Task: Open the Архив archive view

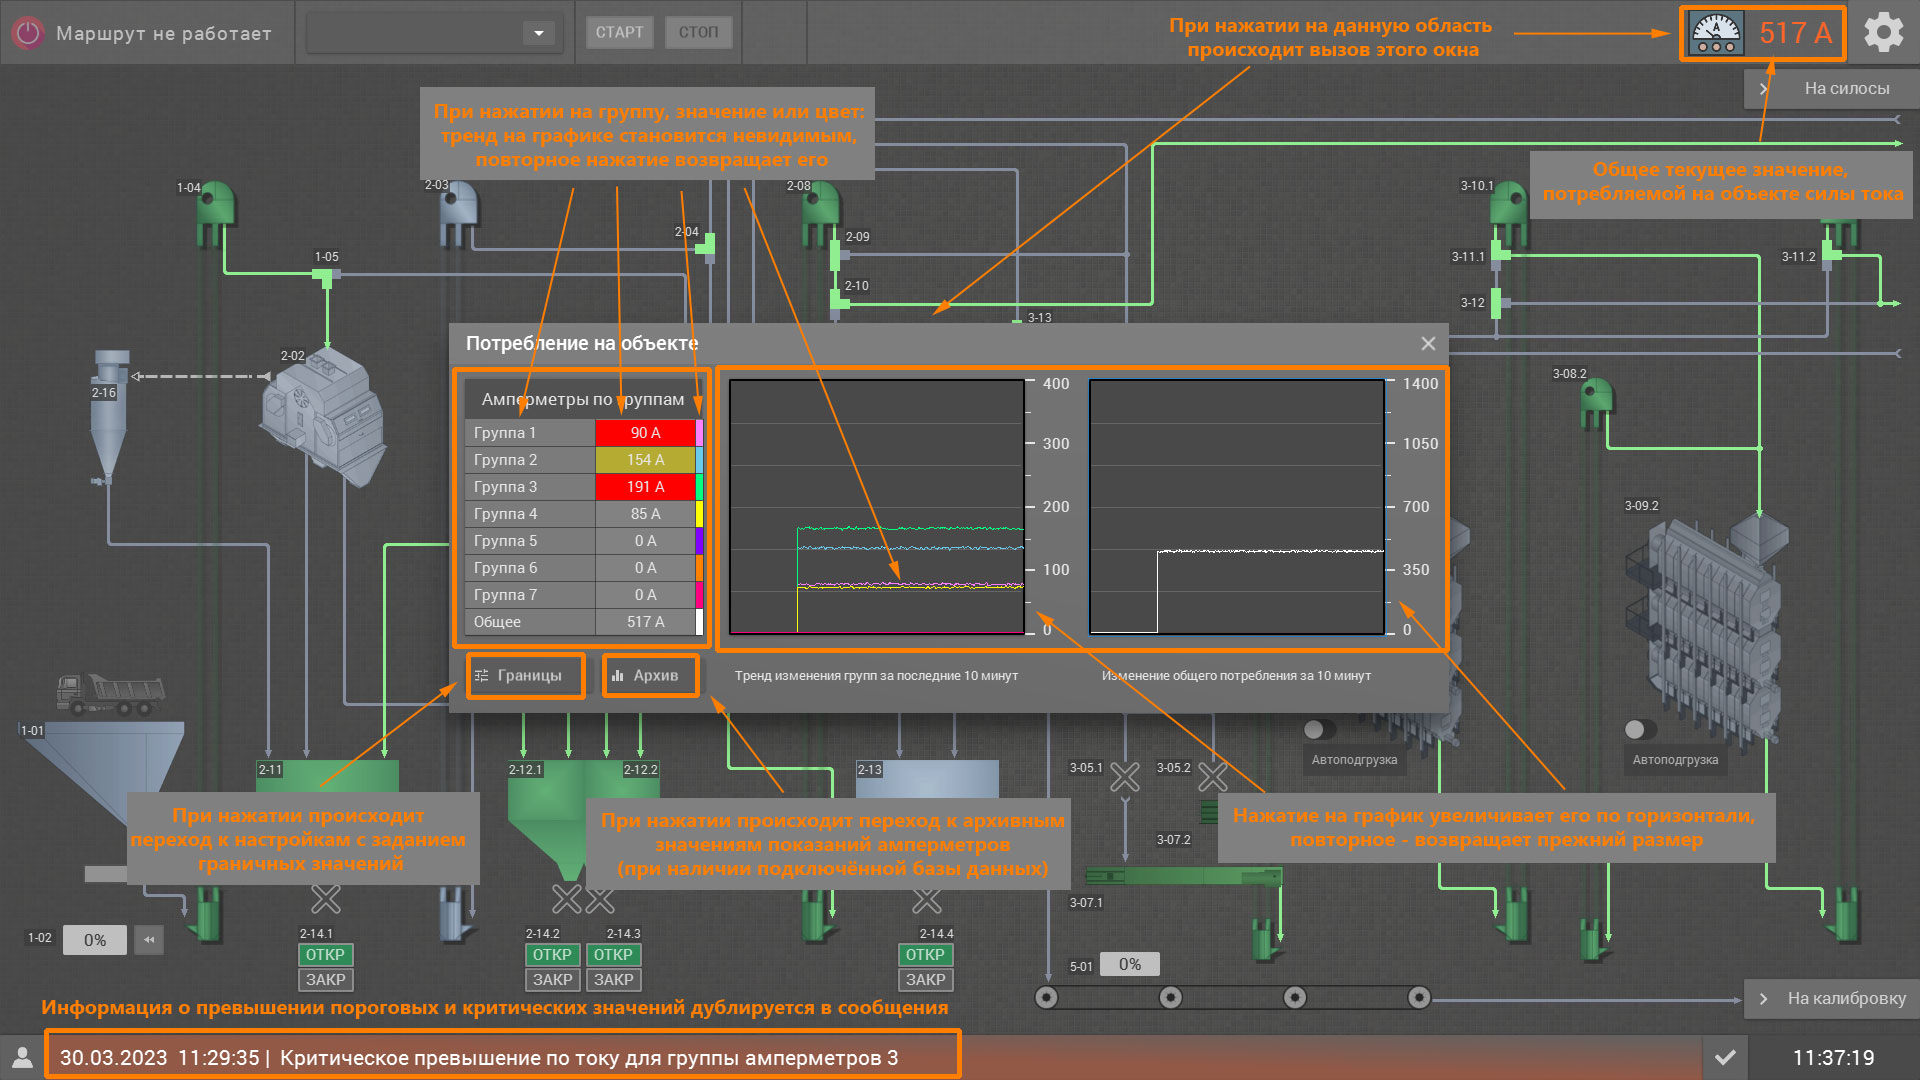Action: [x=650, y=676]
